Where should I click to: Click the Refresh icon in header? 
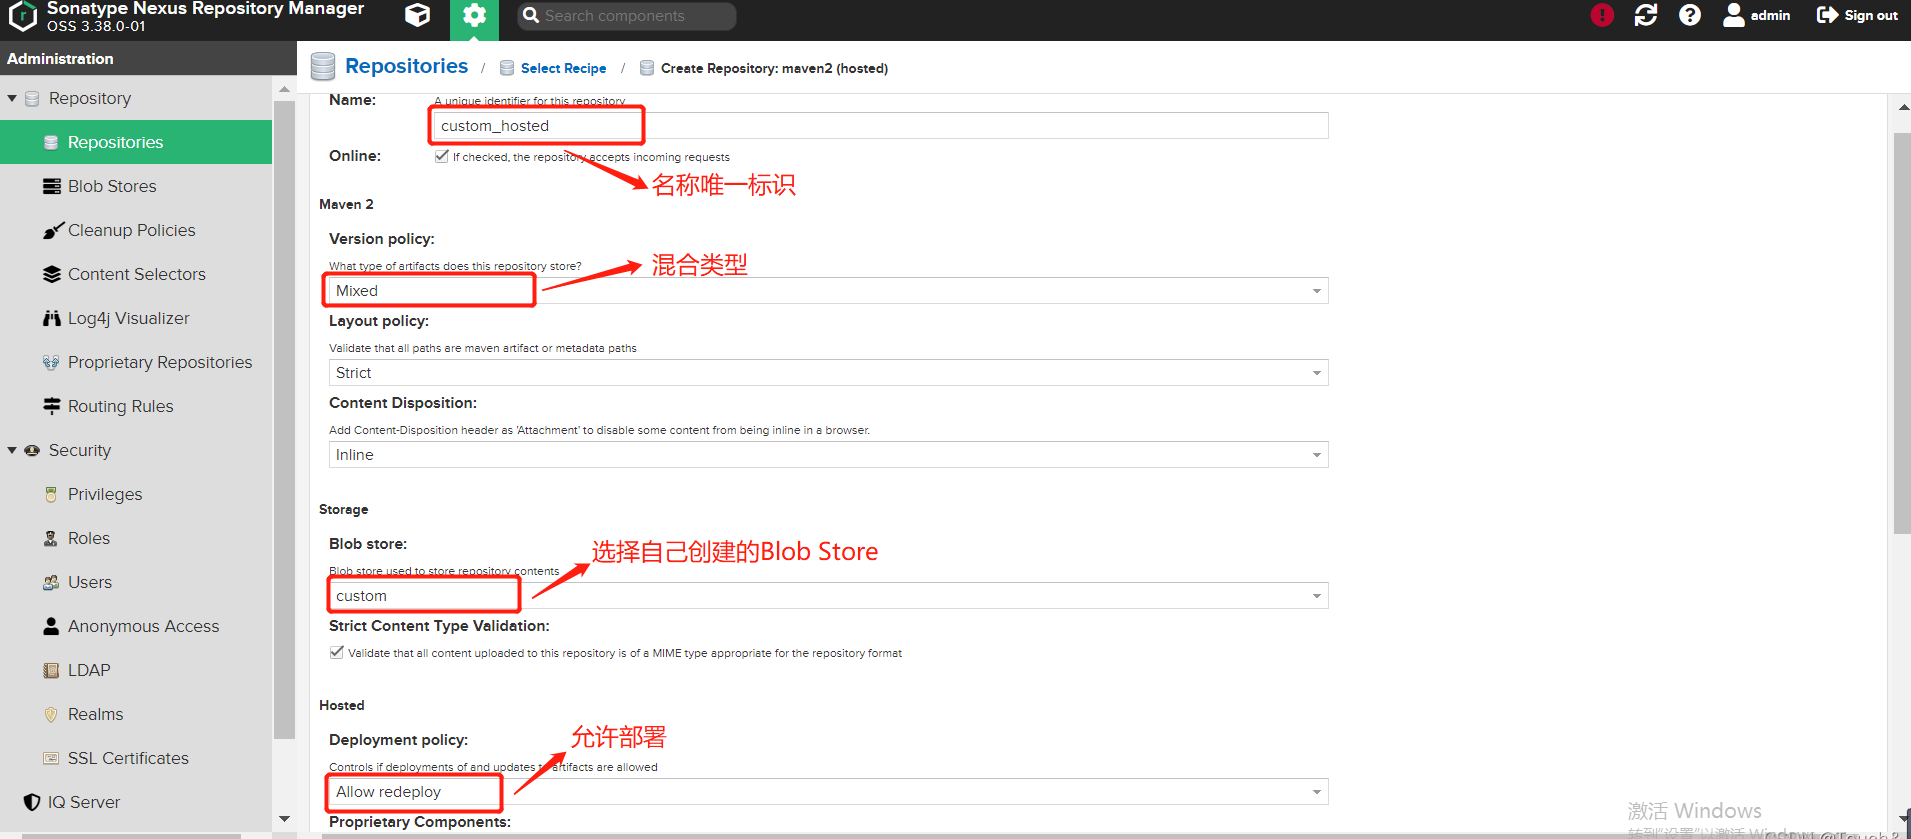pyautogui.click(x=1646, y=15)
